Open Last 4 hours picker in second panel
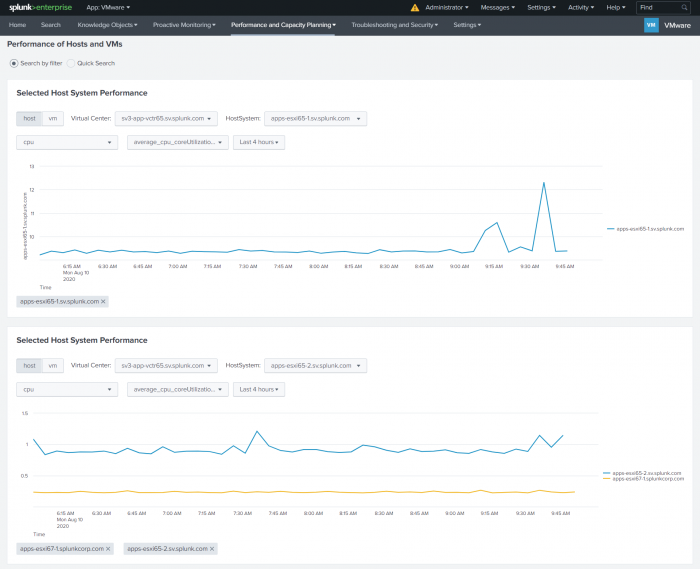The height and width of the screenshot is (569, 700). click(259, 390)
